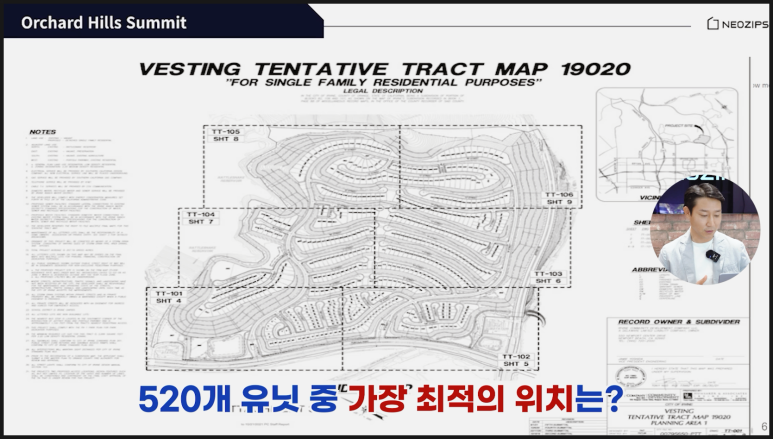Screen dimensions: 773x439
Task: Click the 'FOR SINGLE FAMILY RESIDENTIAL PURPOSES' subtitle
Action: pos(384,82)
